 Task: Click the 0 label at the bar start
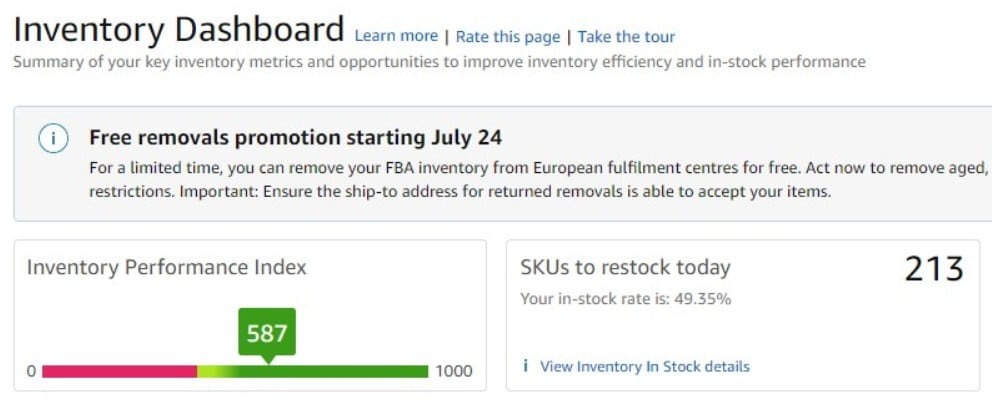pyautogui.click(x=31, y=371)
